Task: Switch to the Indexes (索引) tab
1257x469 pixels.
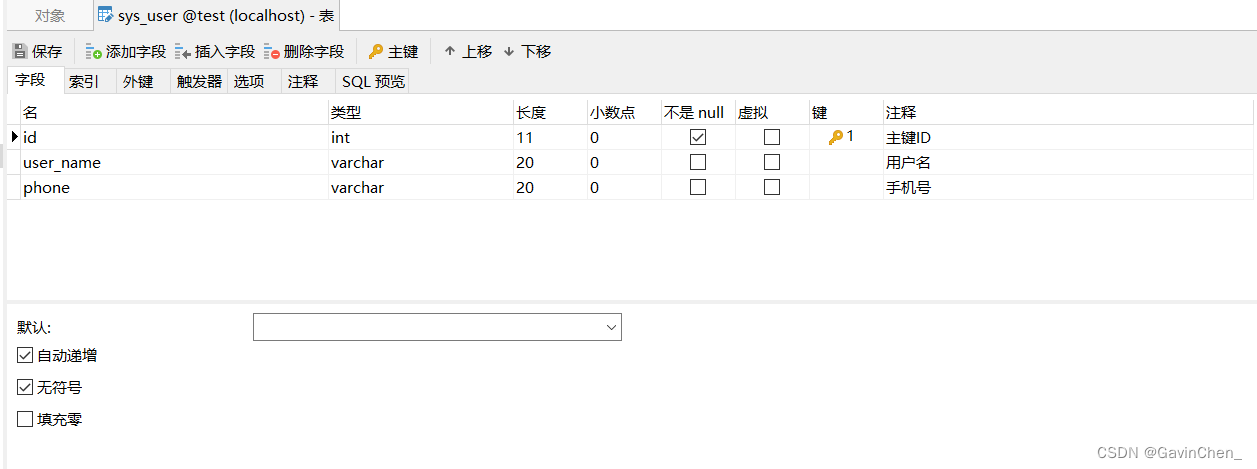Action: pos(84,82)
